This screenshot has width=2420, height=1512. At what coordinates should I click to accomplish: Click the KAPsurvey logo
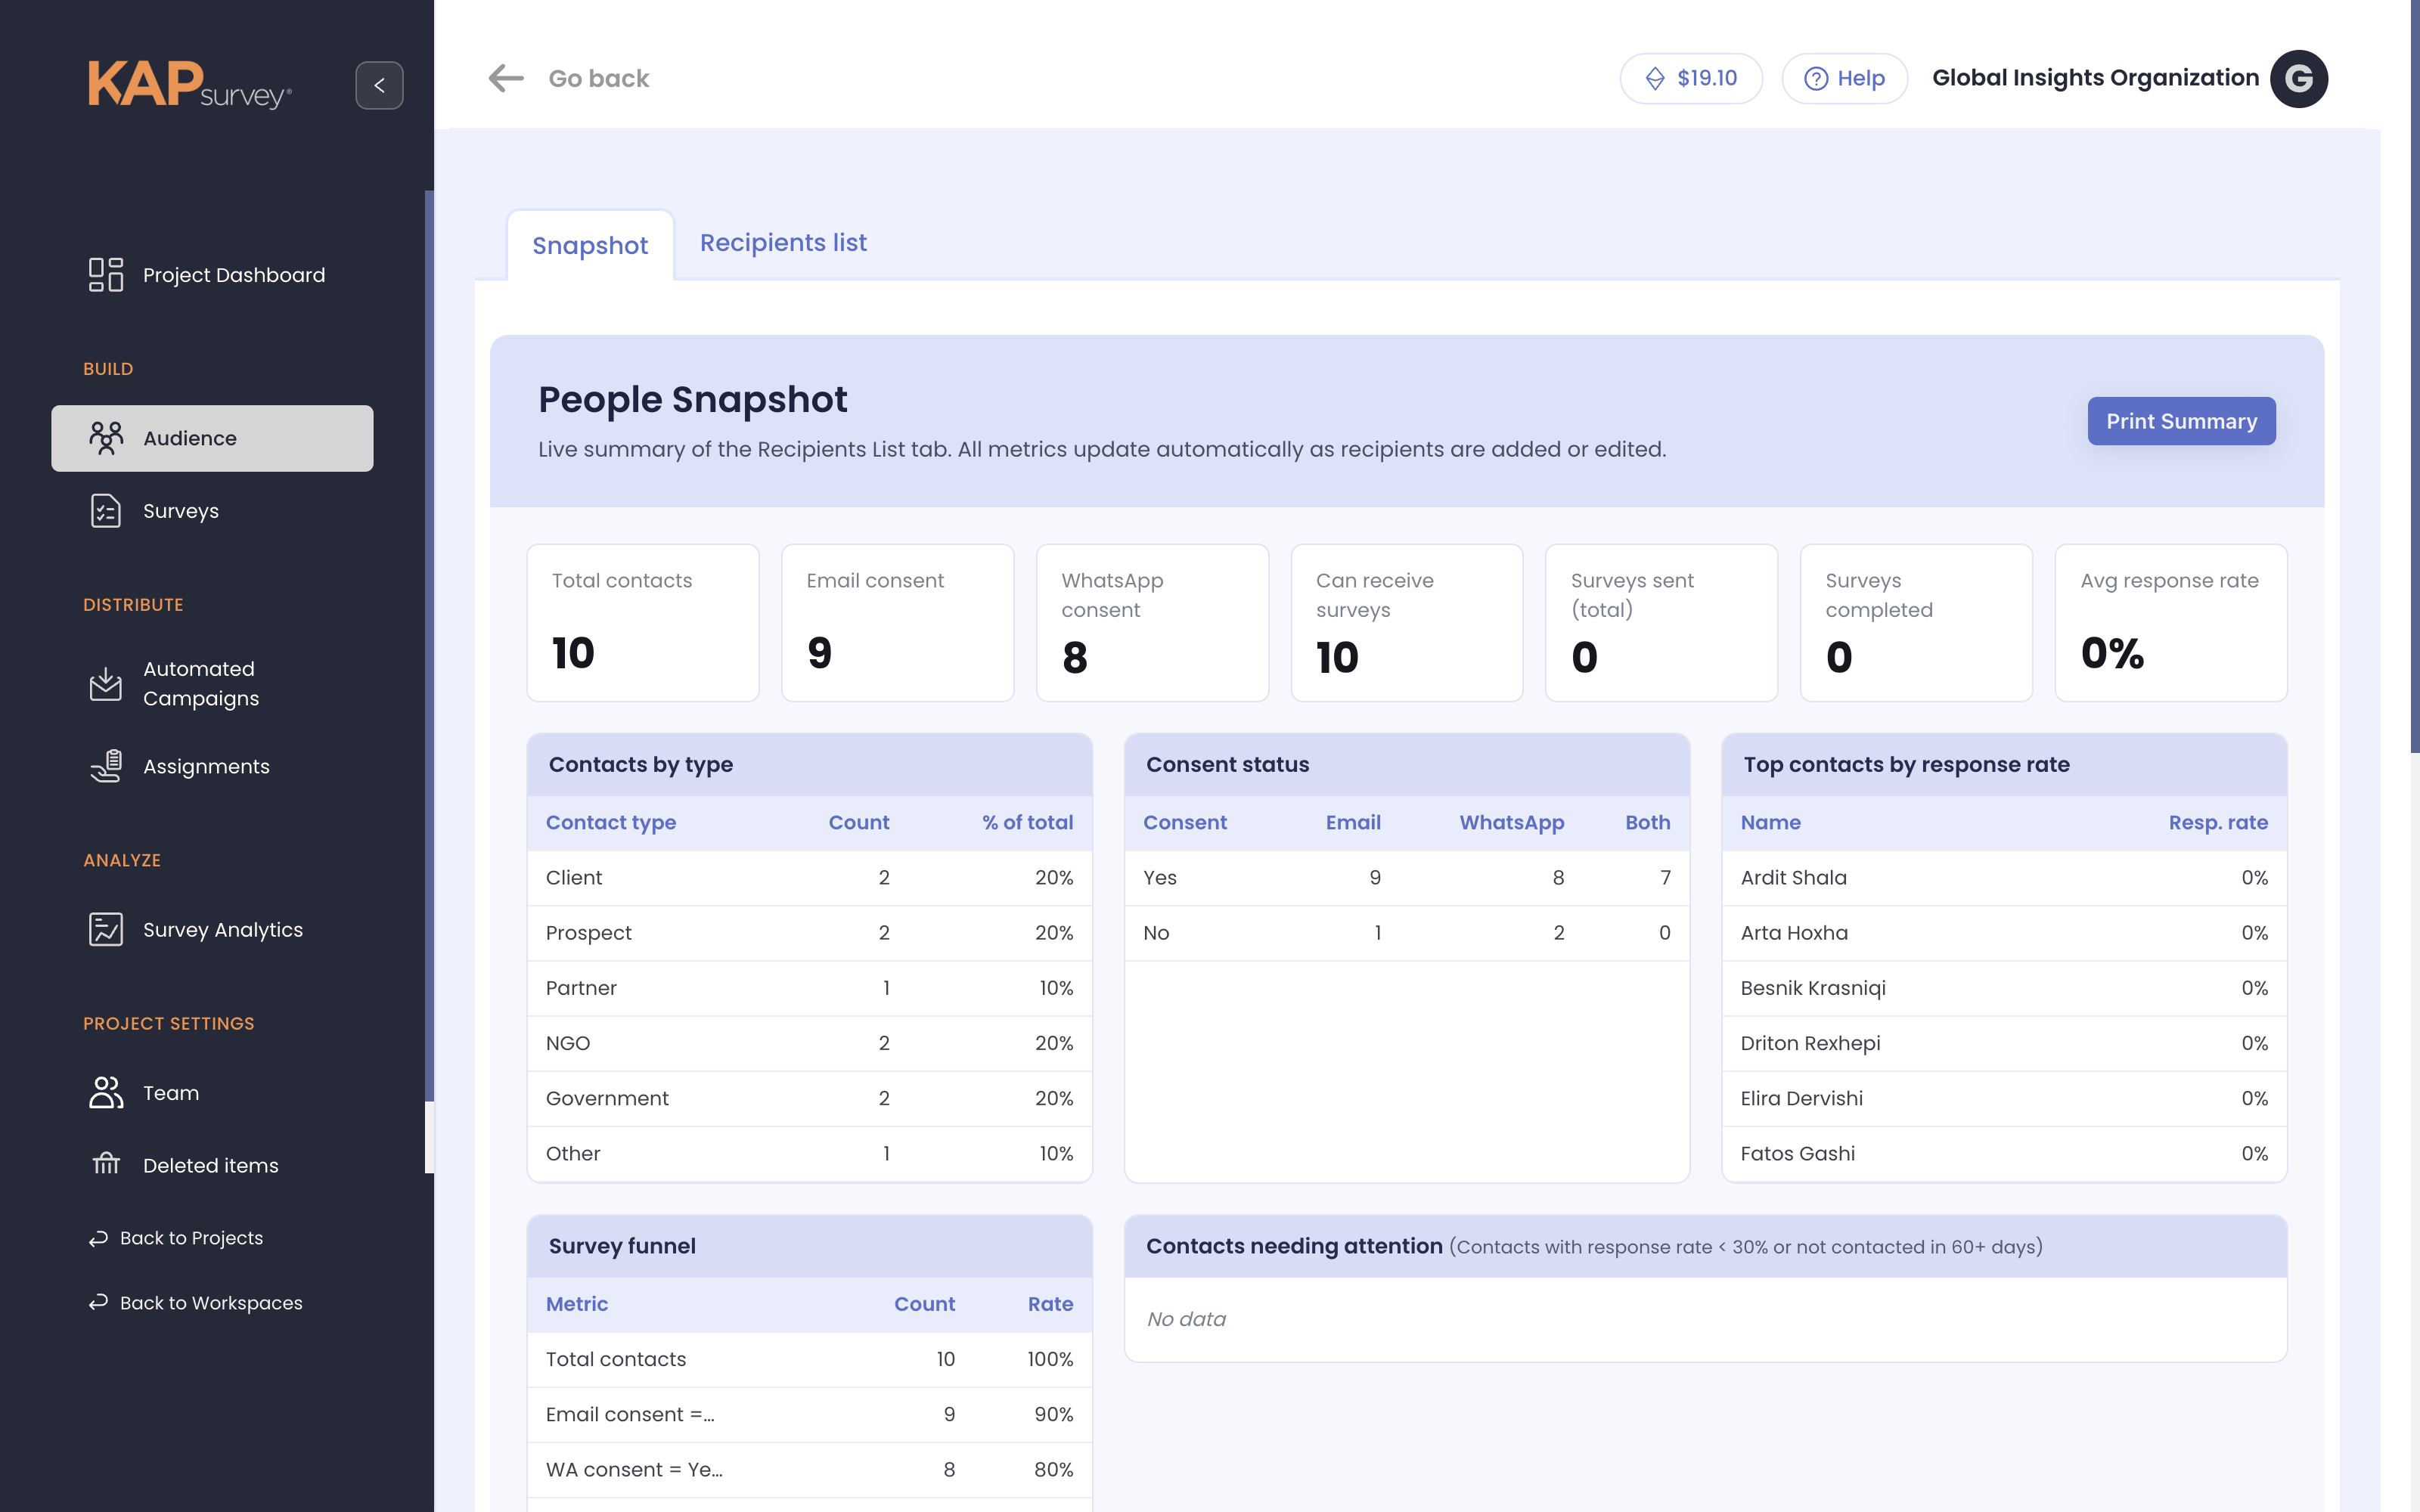(190, 85)
